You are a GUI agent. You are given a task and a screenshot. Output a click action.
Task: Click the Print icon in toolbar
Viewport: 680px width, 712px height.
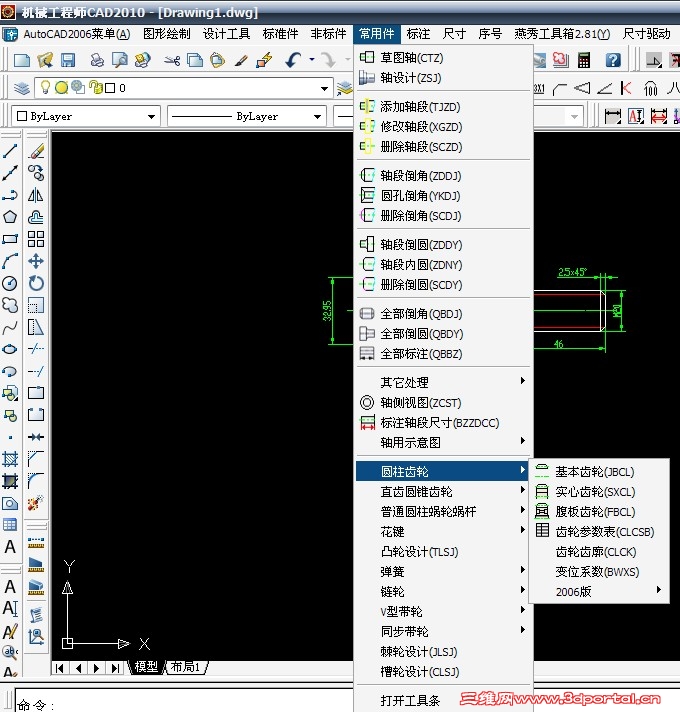coord(97,60)
